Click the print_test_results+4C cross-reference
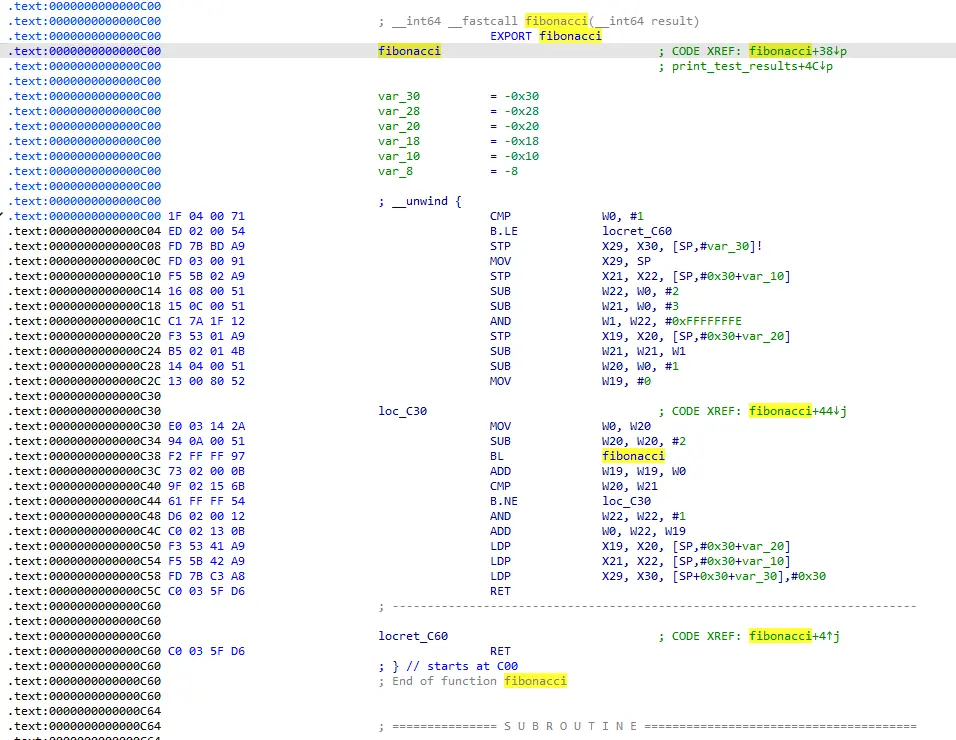 click(x=751, y=66)
